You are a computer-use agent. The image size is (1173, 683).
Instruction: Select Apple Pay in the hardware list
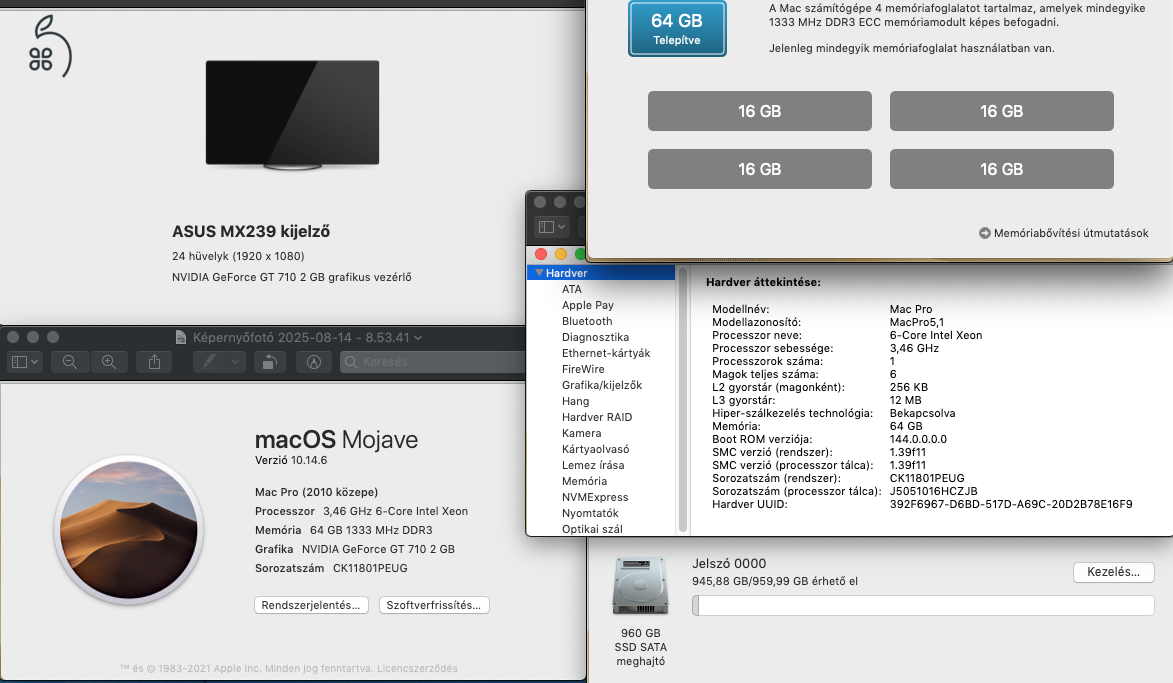588,305
